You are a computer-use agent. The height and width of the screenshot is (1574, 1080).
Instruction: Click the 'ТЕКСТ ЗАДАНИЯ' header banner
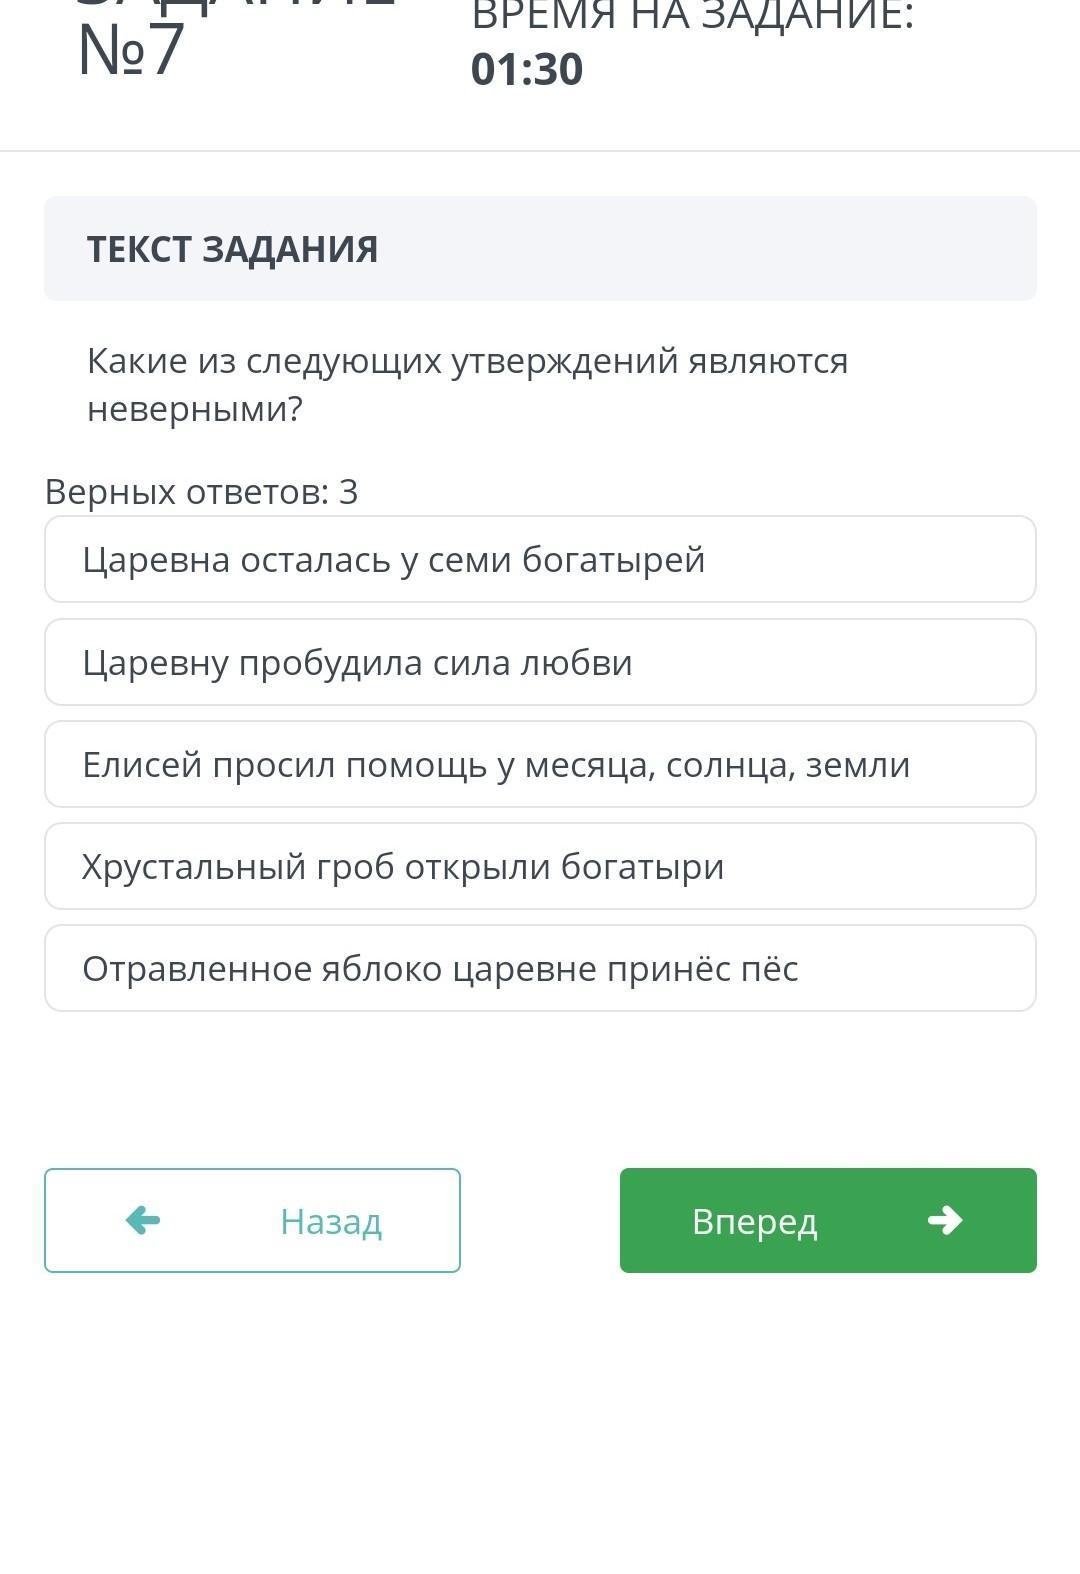(x=540, y=249)
